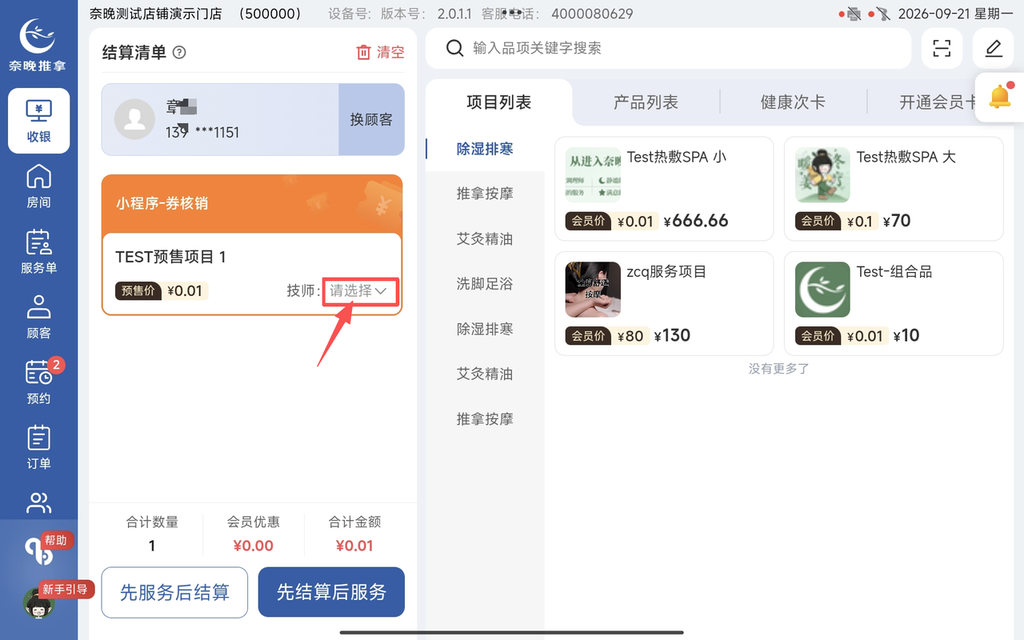This screenshot has height=640, width=1024.
Task: Select the Test热敷SPA 大 item thumbnail
Action: [822, 174]
